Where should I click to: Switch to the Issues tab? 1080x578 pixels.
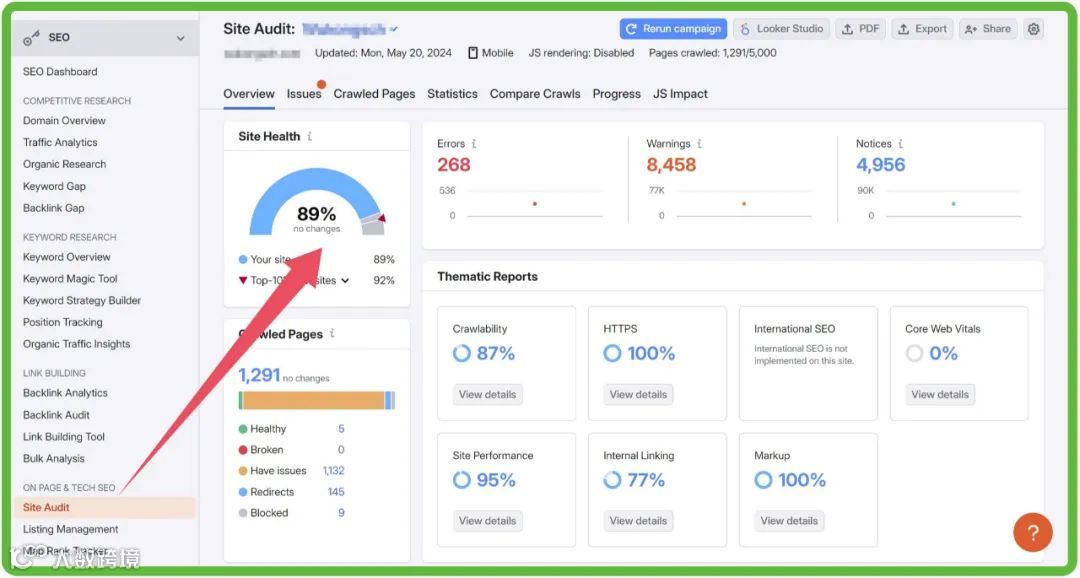tap(304, 94)
